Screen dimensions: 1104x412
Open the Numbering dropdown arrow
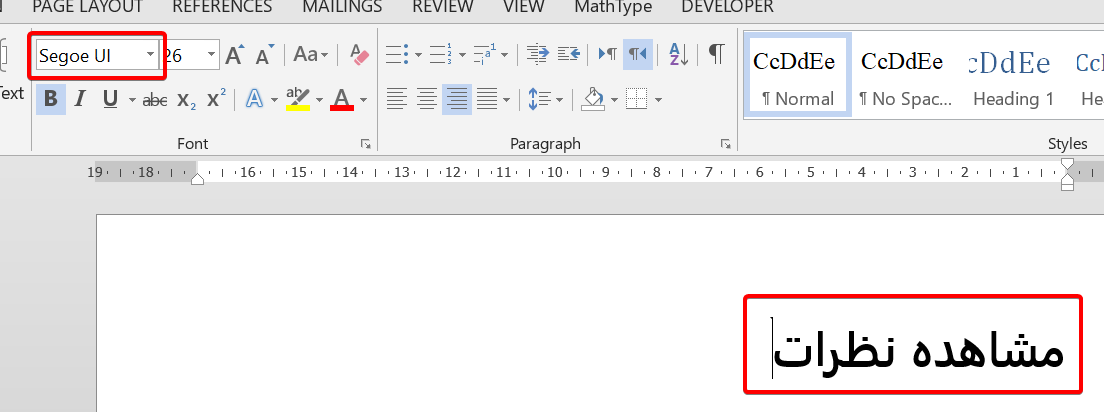pos(462,54)
